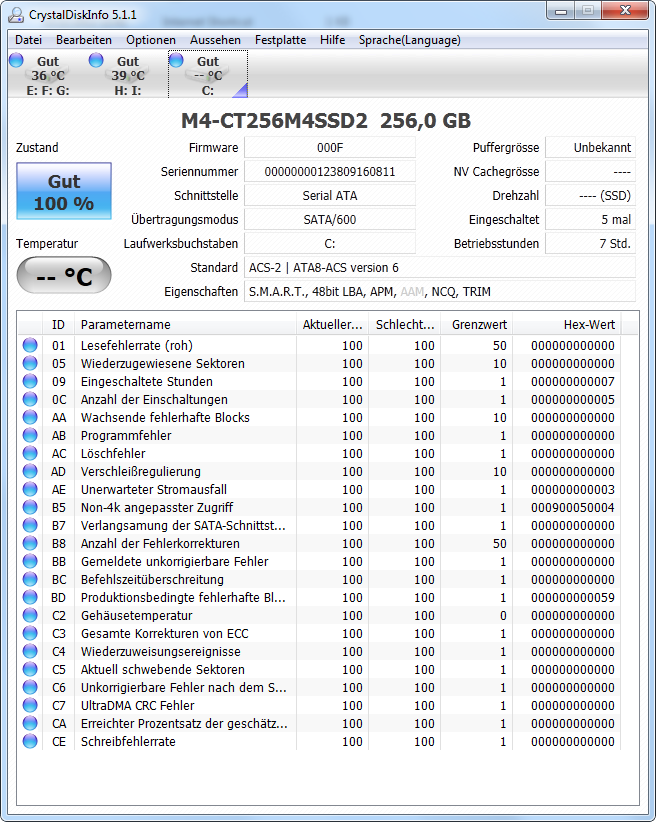Click the Betriebsstunden field showing 7 Std.
656x822 pixels.
pos(590,243)
